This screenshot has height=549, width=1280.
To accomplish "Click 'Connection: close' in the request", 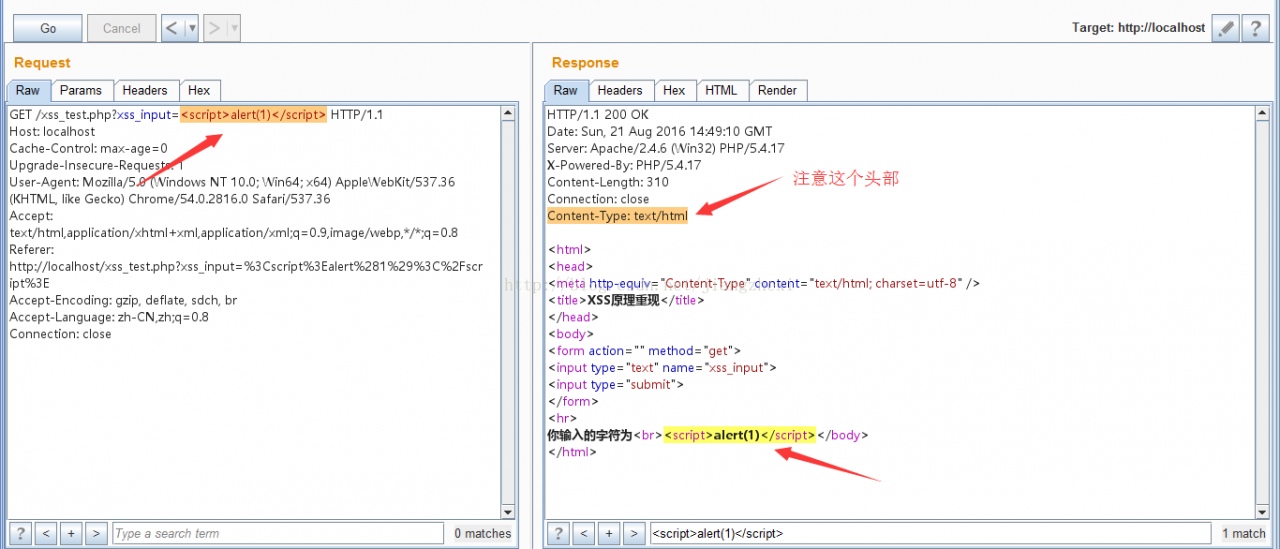I will (x=60, y=334).
